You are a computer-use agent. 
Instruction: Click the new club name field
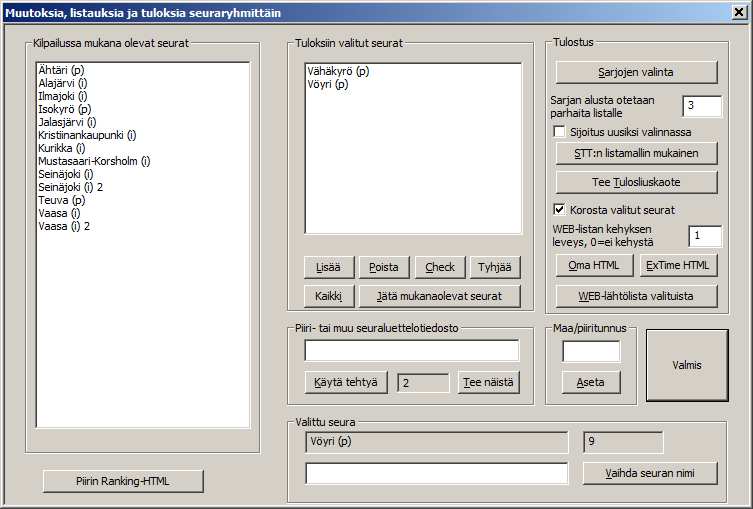[437, 473]
